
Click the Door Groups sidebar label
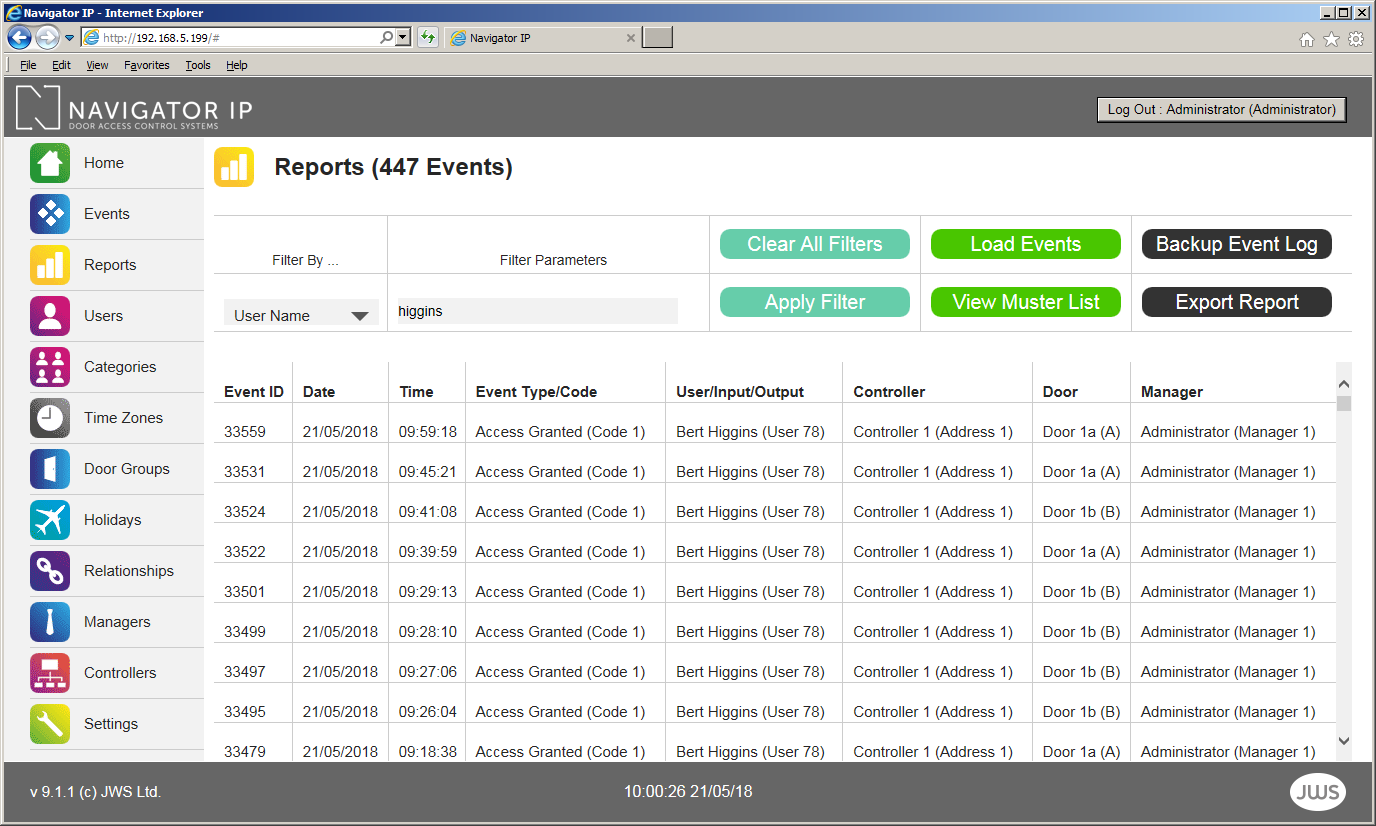(127, 469)
